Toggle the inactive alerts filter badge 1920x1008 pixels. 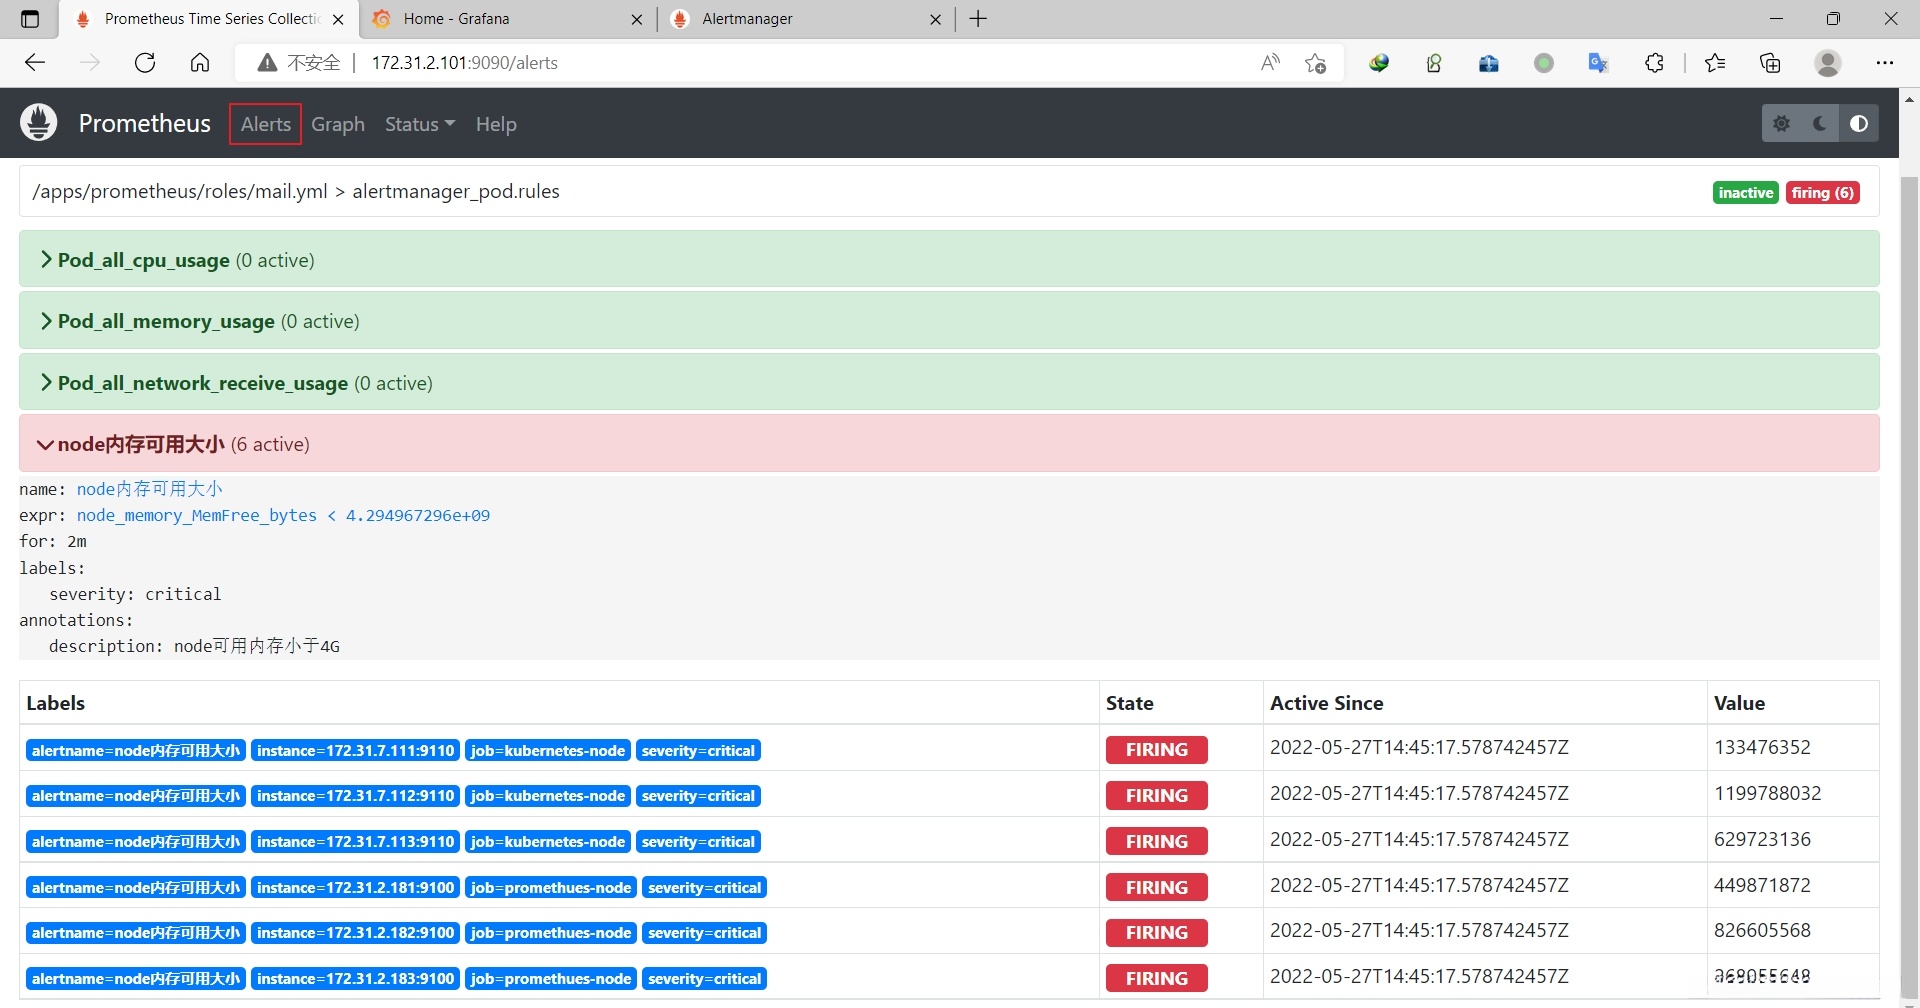(1746, 193)
